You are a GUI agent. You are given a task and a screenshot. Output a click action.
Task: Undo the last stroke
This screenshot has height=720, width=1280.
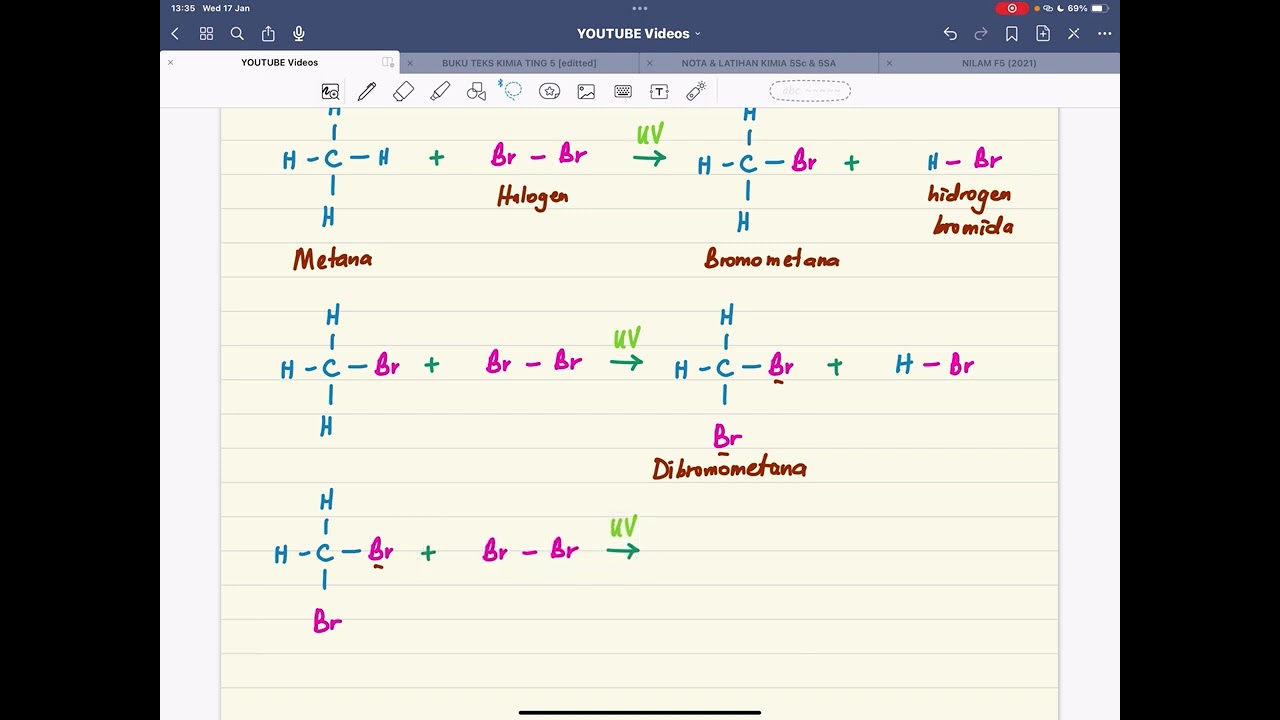pos(950,34)
